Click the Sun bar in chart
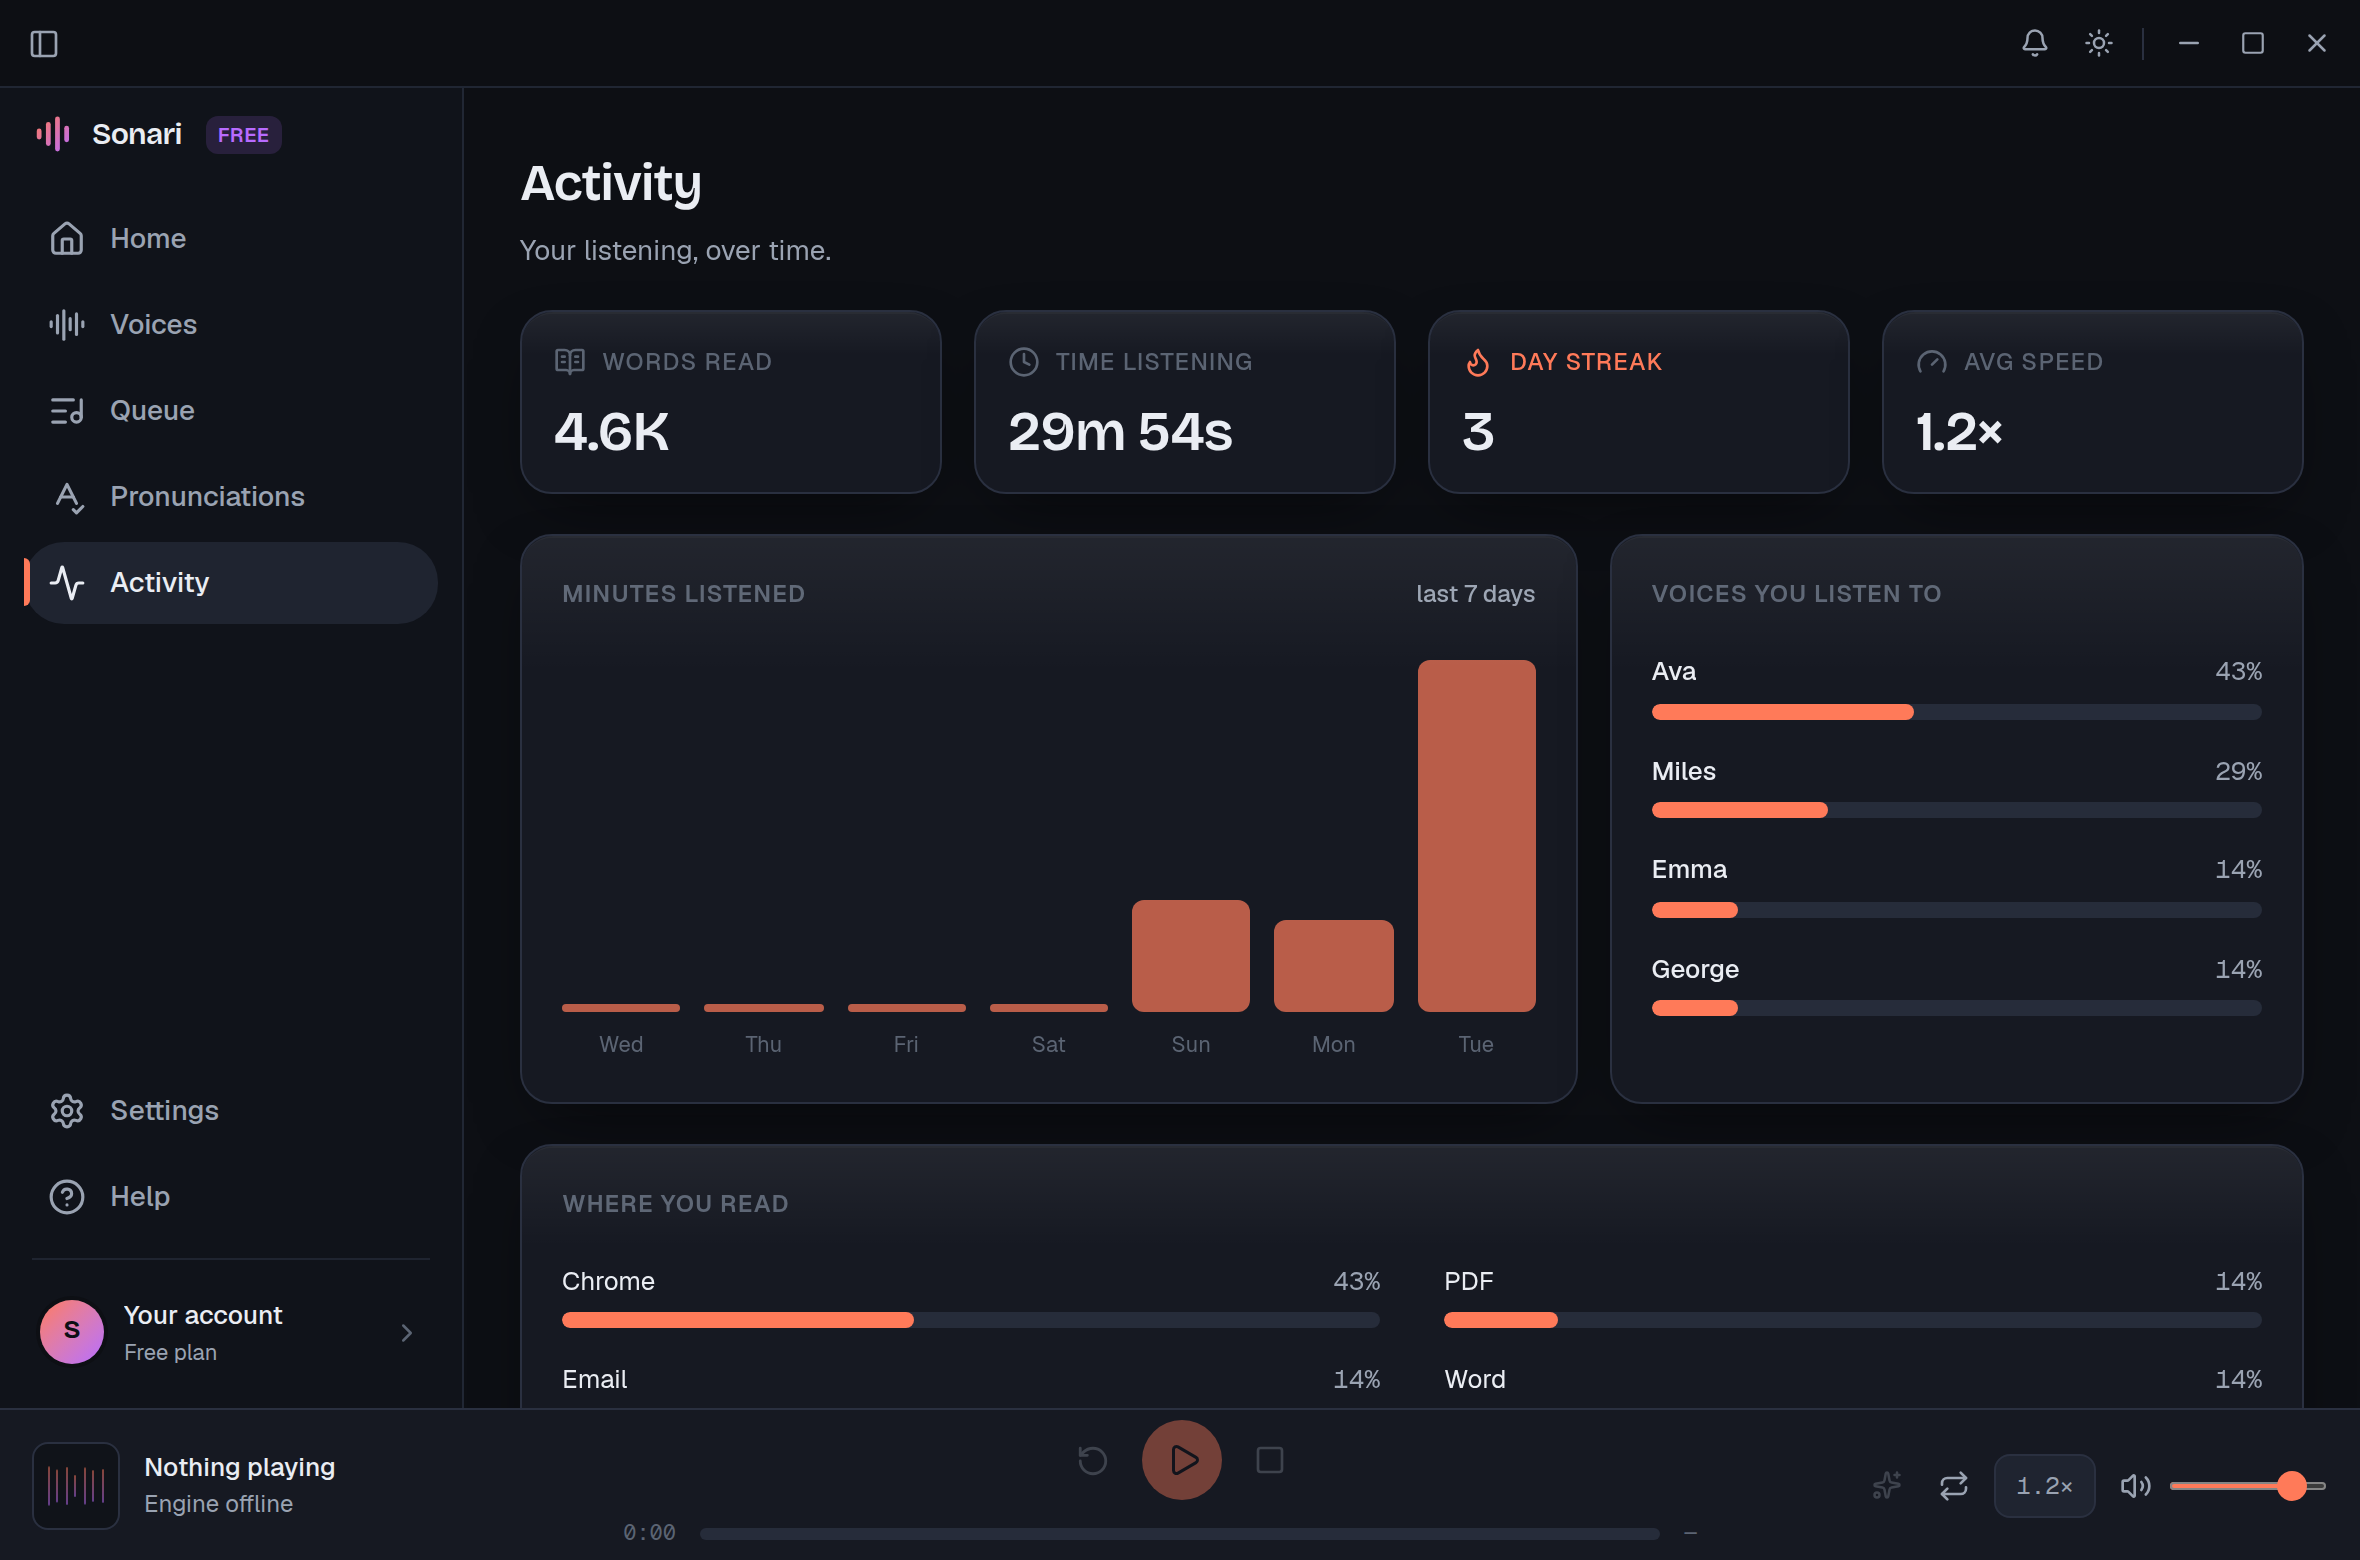2360x1560 pixels. (x=1190, y=955)
